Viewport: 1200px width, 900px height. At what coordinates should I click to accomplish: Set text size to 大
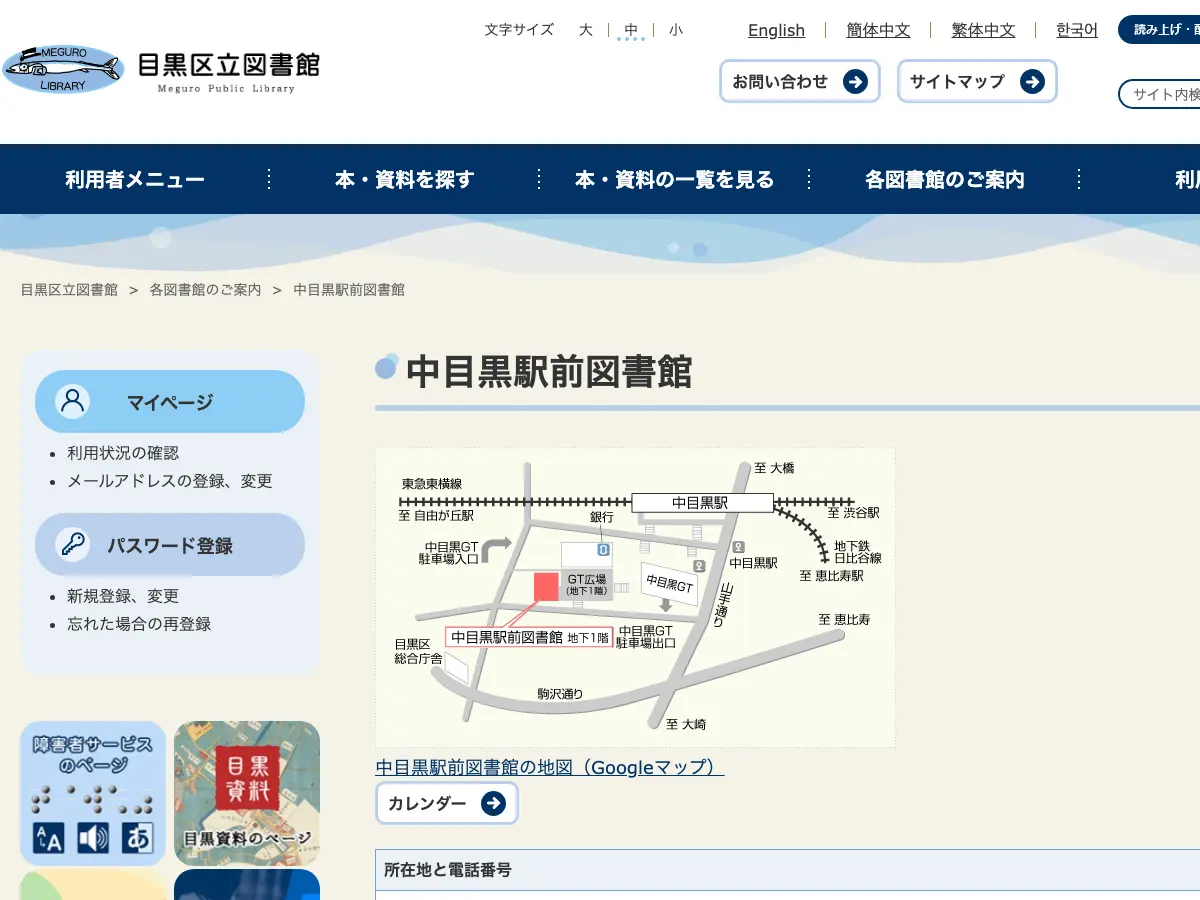click(586, 30)
